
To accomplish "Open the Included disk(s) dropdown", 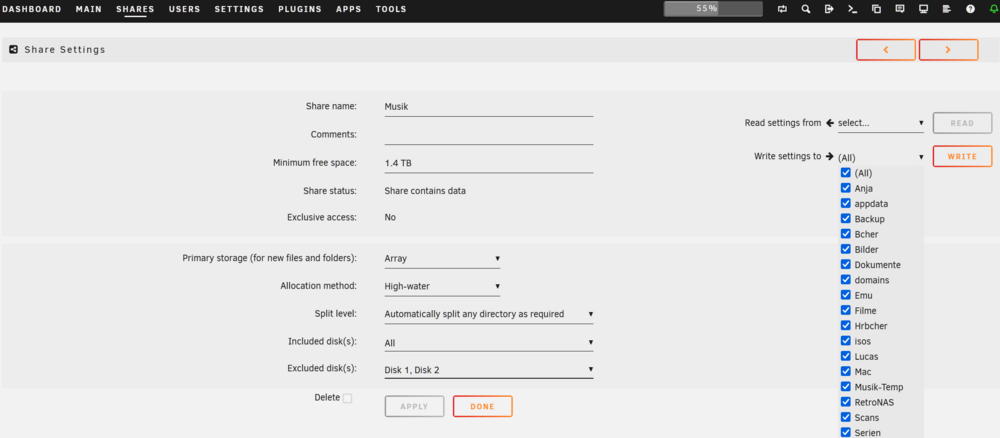I will click(489, 343).
